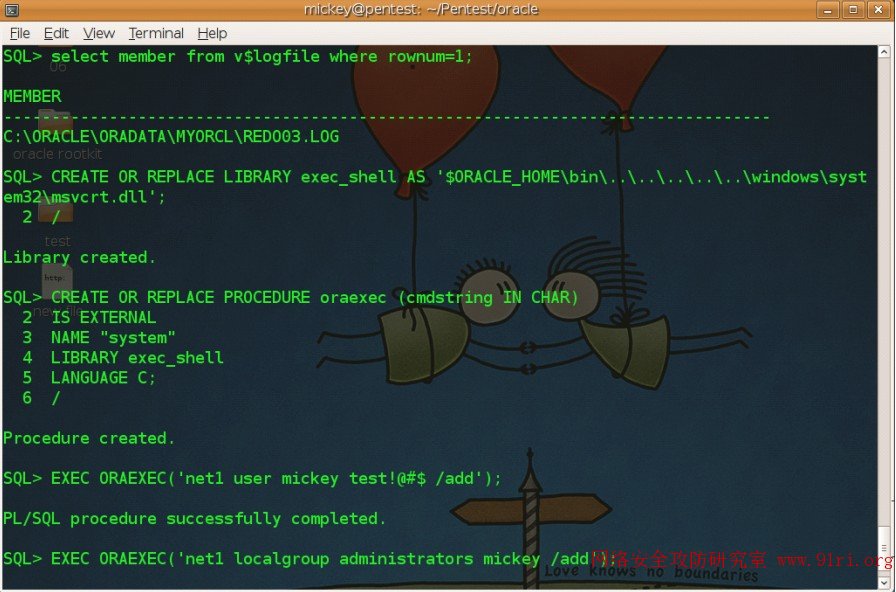
Task: Click the CREATE OR REPLACE LIBRARY exec_shell line
Action: pyautogui.click(x=435, y=177)
